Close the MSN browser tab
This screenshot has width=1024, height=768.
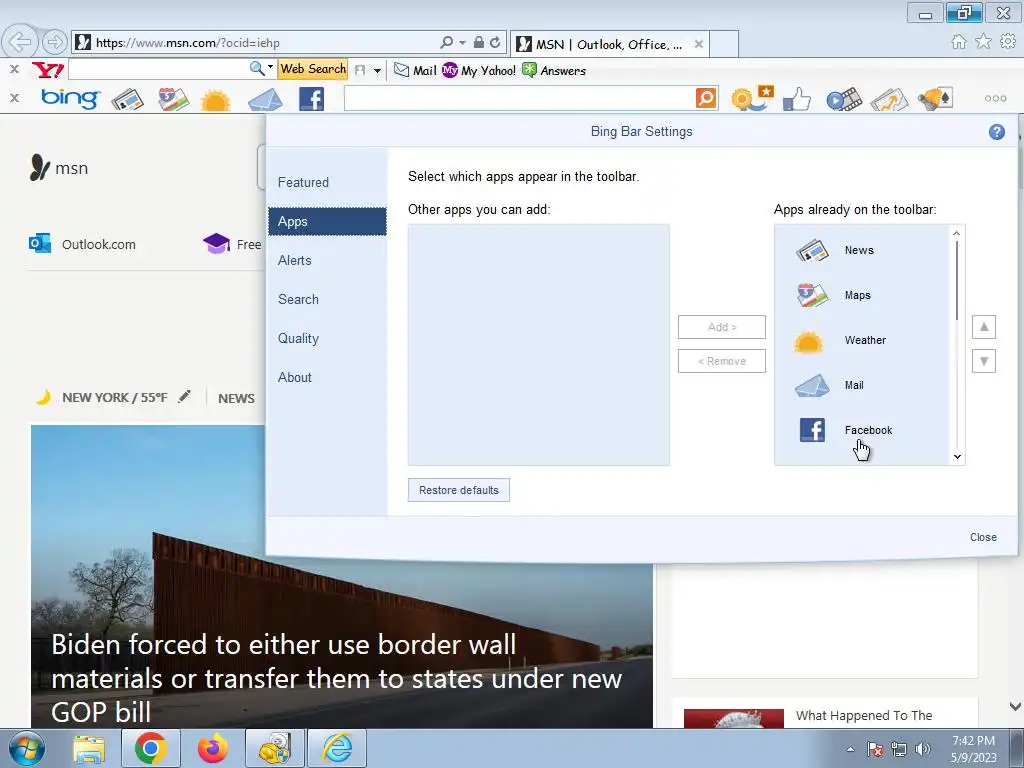coord(699,44)
